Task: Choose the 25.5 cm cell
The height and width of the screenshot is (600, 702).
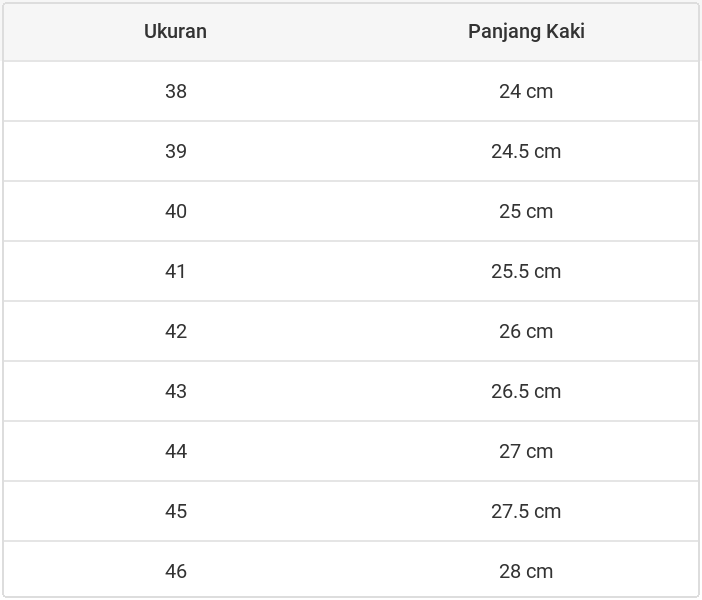Action: pos(526,271)
